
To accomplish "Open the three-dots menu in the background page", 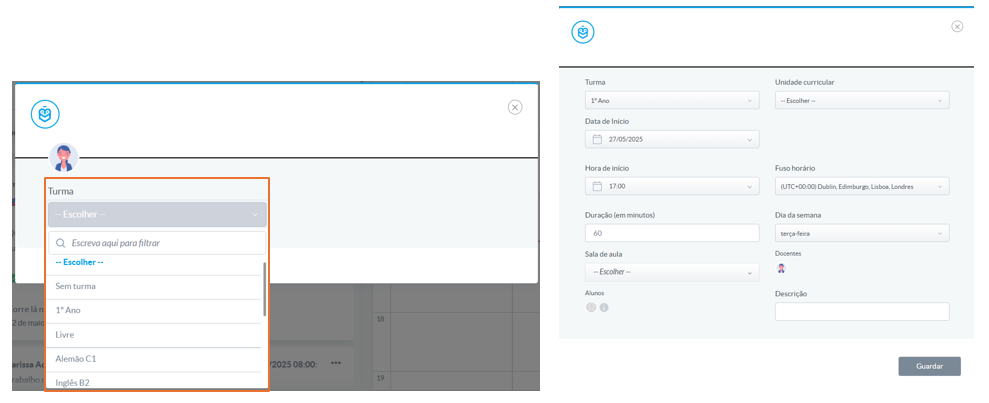I will click(x=336, y=363).
